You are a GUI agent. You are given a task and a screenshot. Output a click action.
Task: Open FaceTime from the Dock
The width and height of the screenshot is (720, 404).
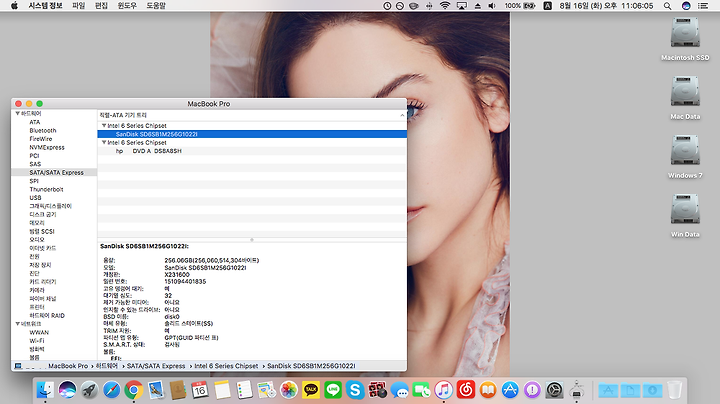(x=422, y=390)
